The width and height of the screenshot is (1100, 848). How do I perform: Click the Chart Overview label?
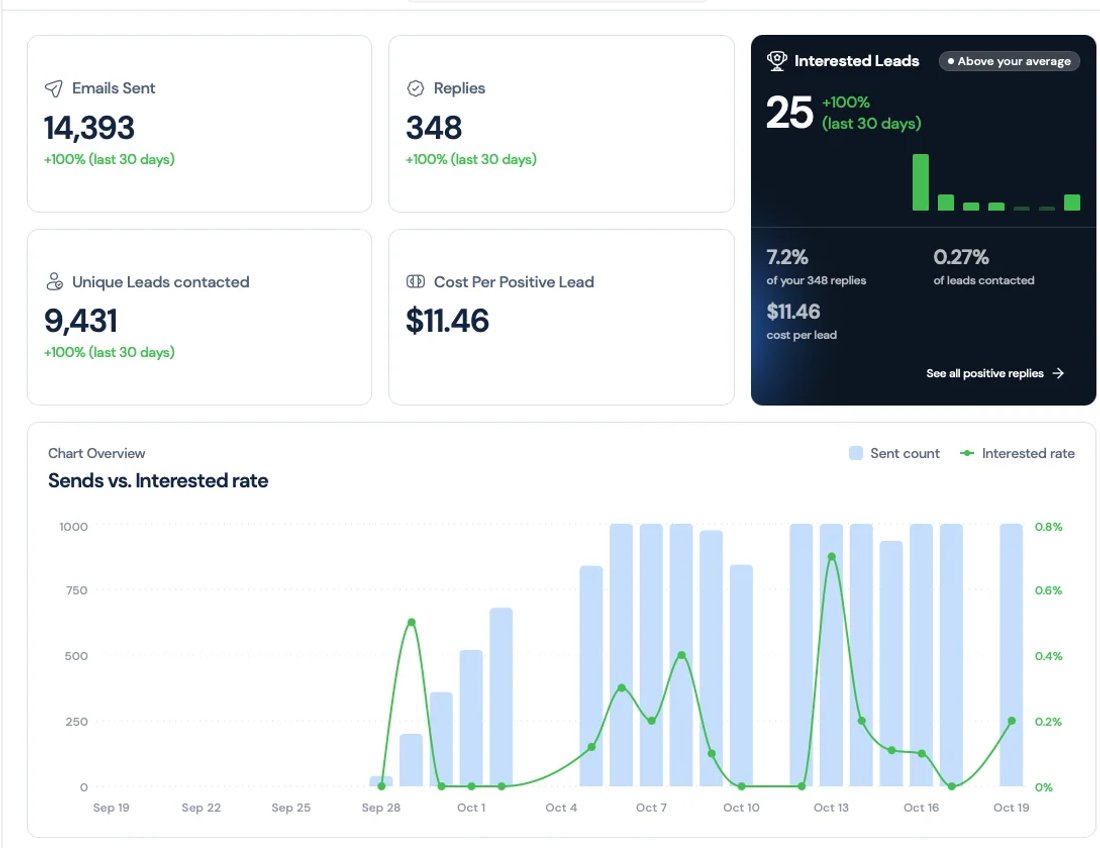pyautogui.click(x=96, y=453)
